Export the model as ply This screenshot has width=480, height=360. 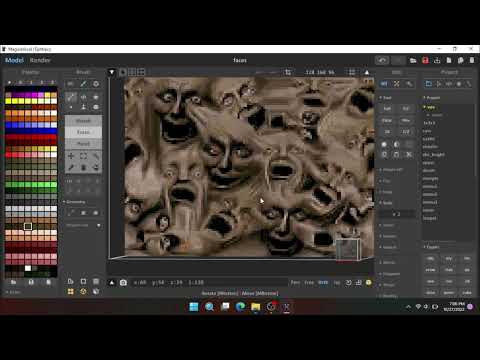[449, 259]
